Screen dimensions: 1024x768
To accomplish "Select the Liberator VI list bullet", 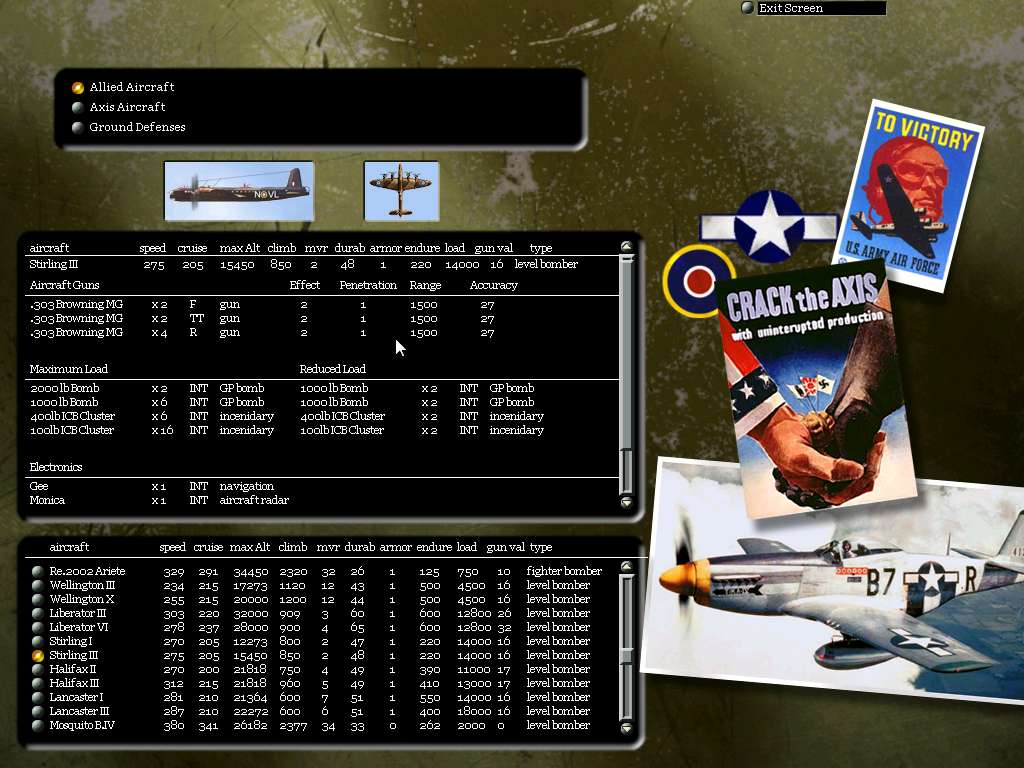I will pyautogui.click(x=38, y=628).
